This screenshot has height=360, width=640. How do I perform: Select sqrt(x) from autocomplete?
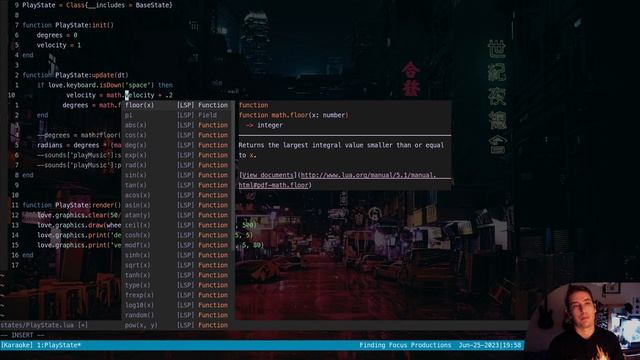click(178, 265)
